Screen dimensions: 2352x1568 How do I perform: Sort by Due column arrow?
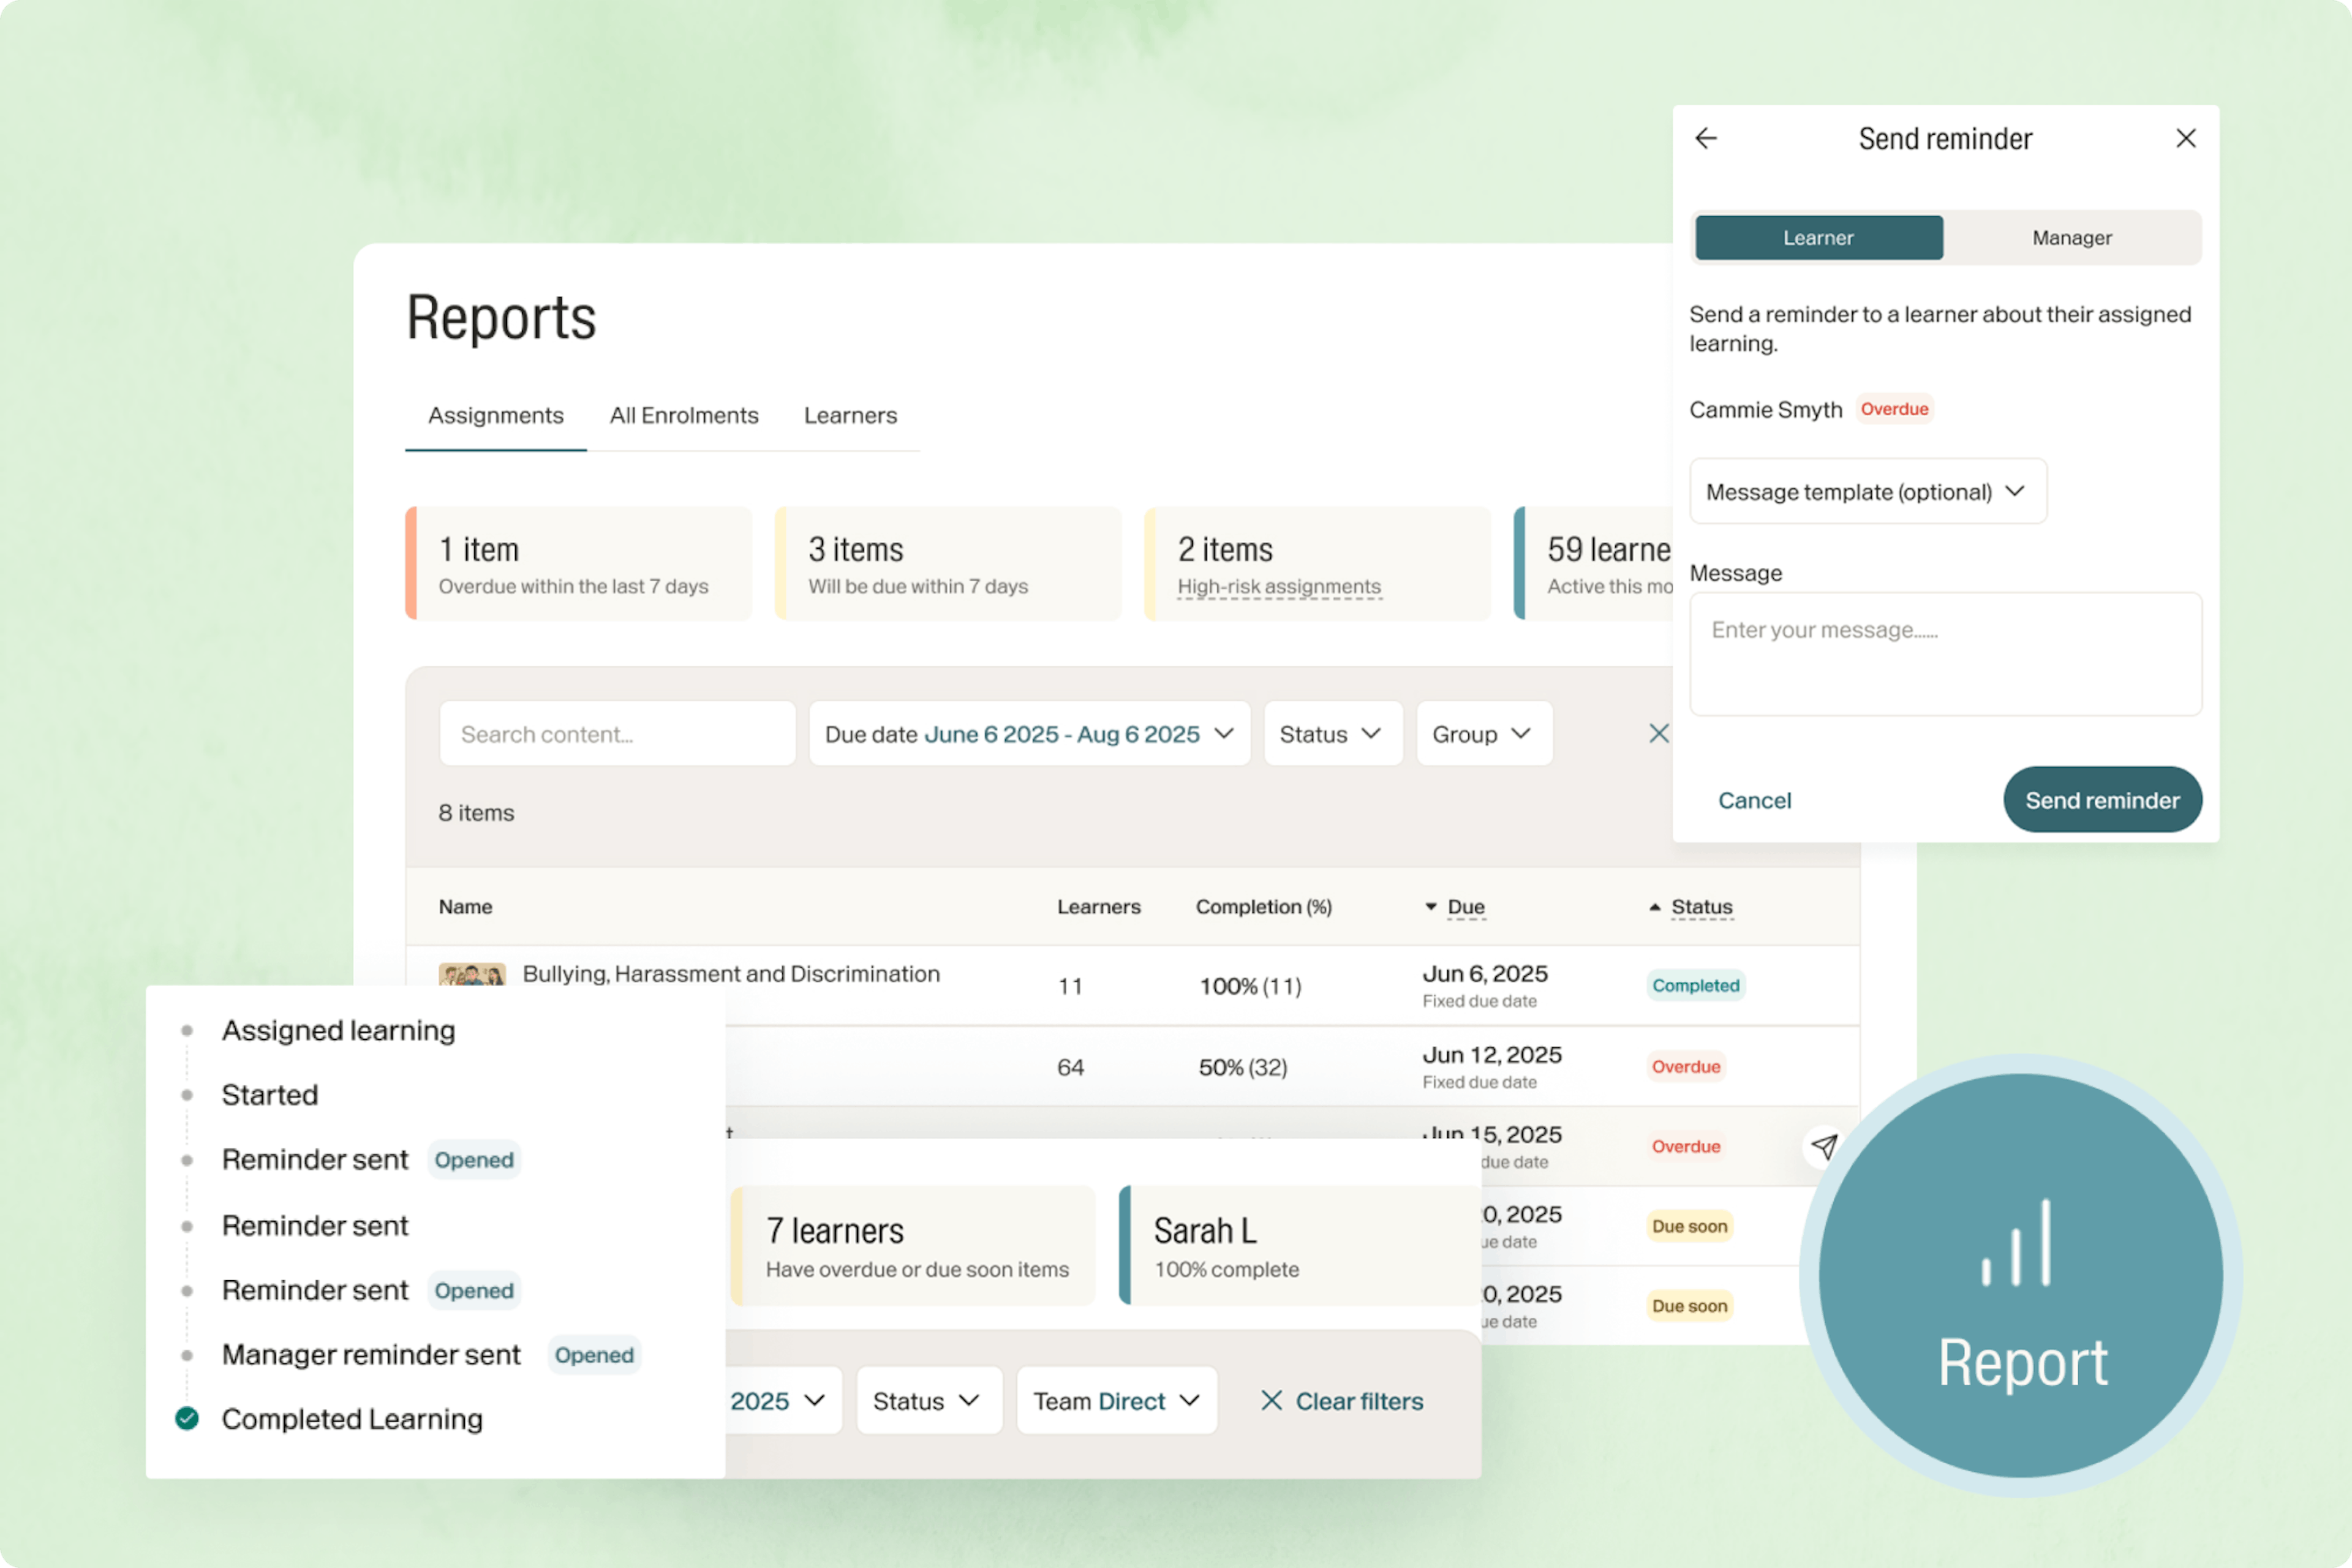click(1431, 907)
